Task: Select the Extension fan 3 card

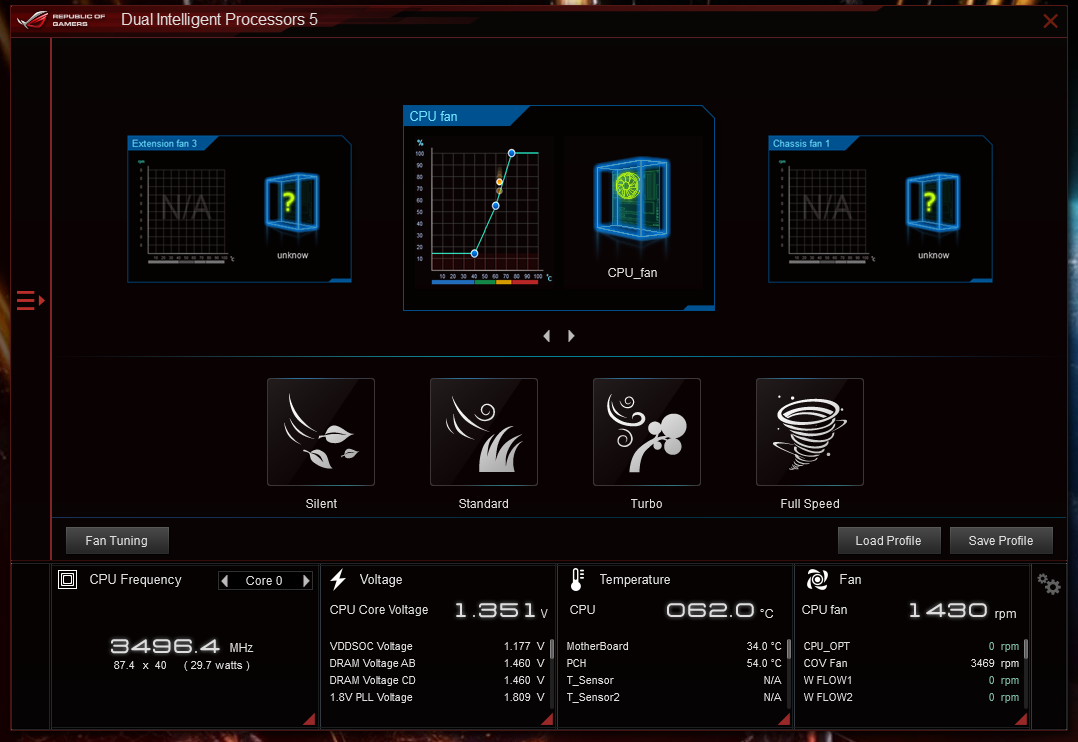Action: point(239,209)
